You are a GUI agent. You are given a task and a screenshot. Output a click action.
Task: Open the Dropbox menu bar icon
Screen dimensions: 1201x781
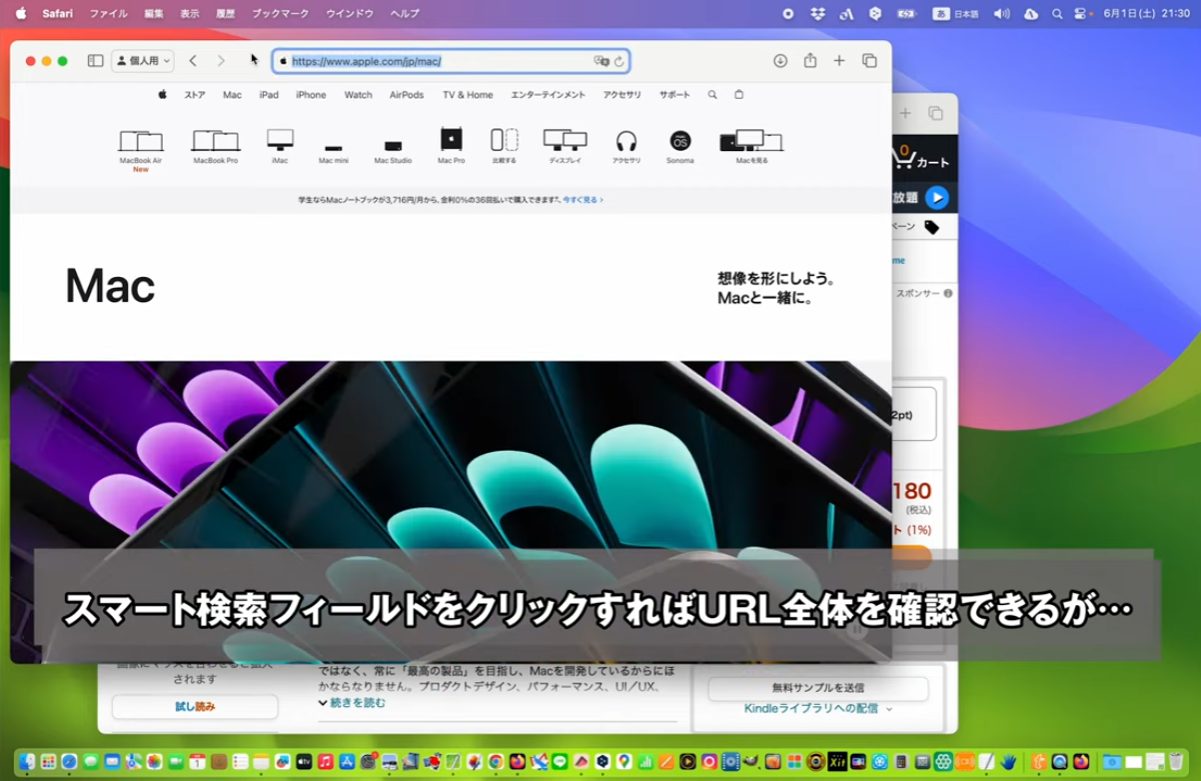818,14
